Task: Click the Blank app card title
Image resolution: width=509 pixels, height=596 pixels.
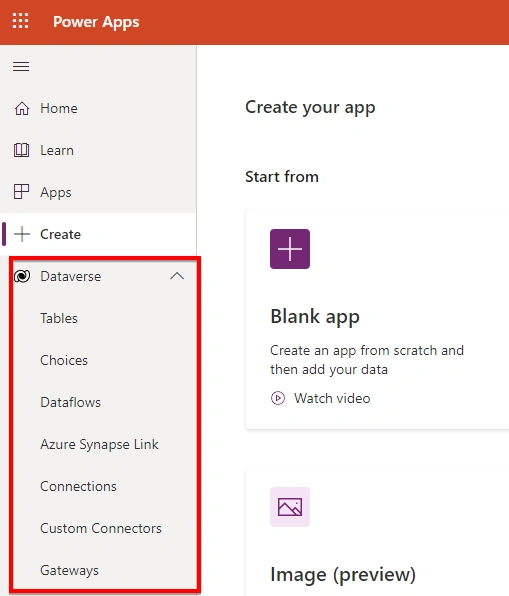Action: [315, 317]
